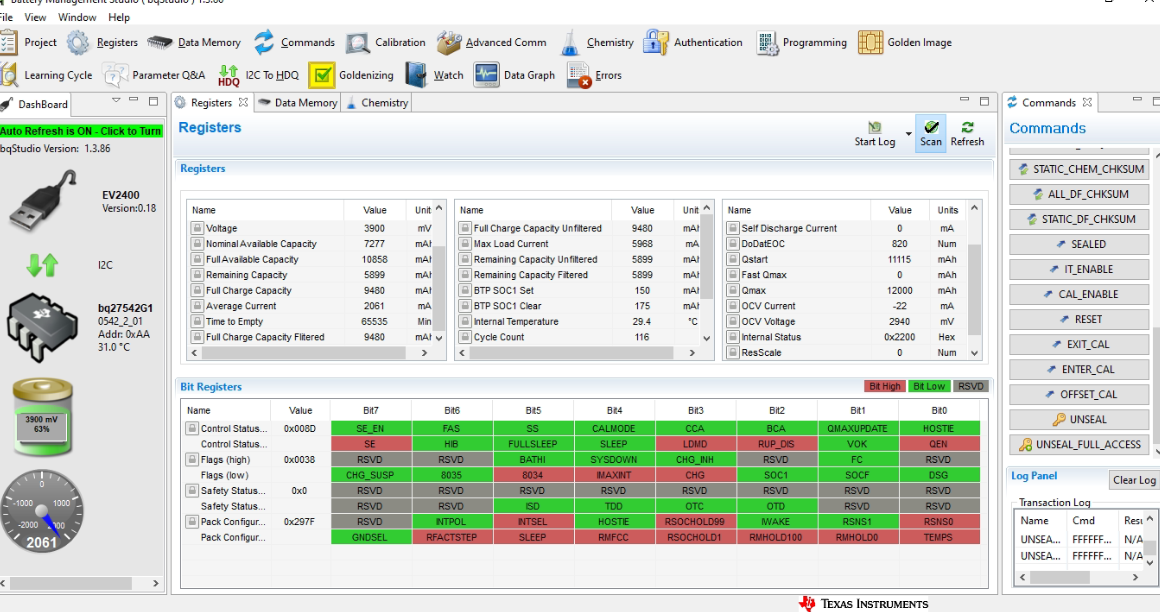Open the Help menu
This screenshot has width=1160, height=612.
pyautogui.click(x=119, y=17)
